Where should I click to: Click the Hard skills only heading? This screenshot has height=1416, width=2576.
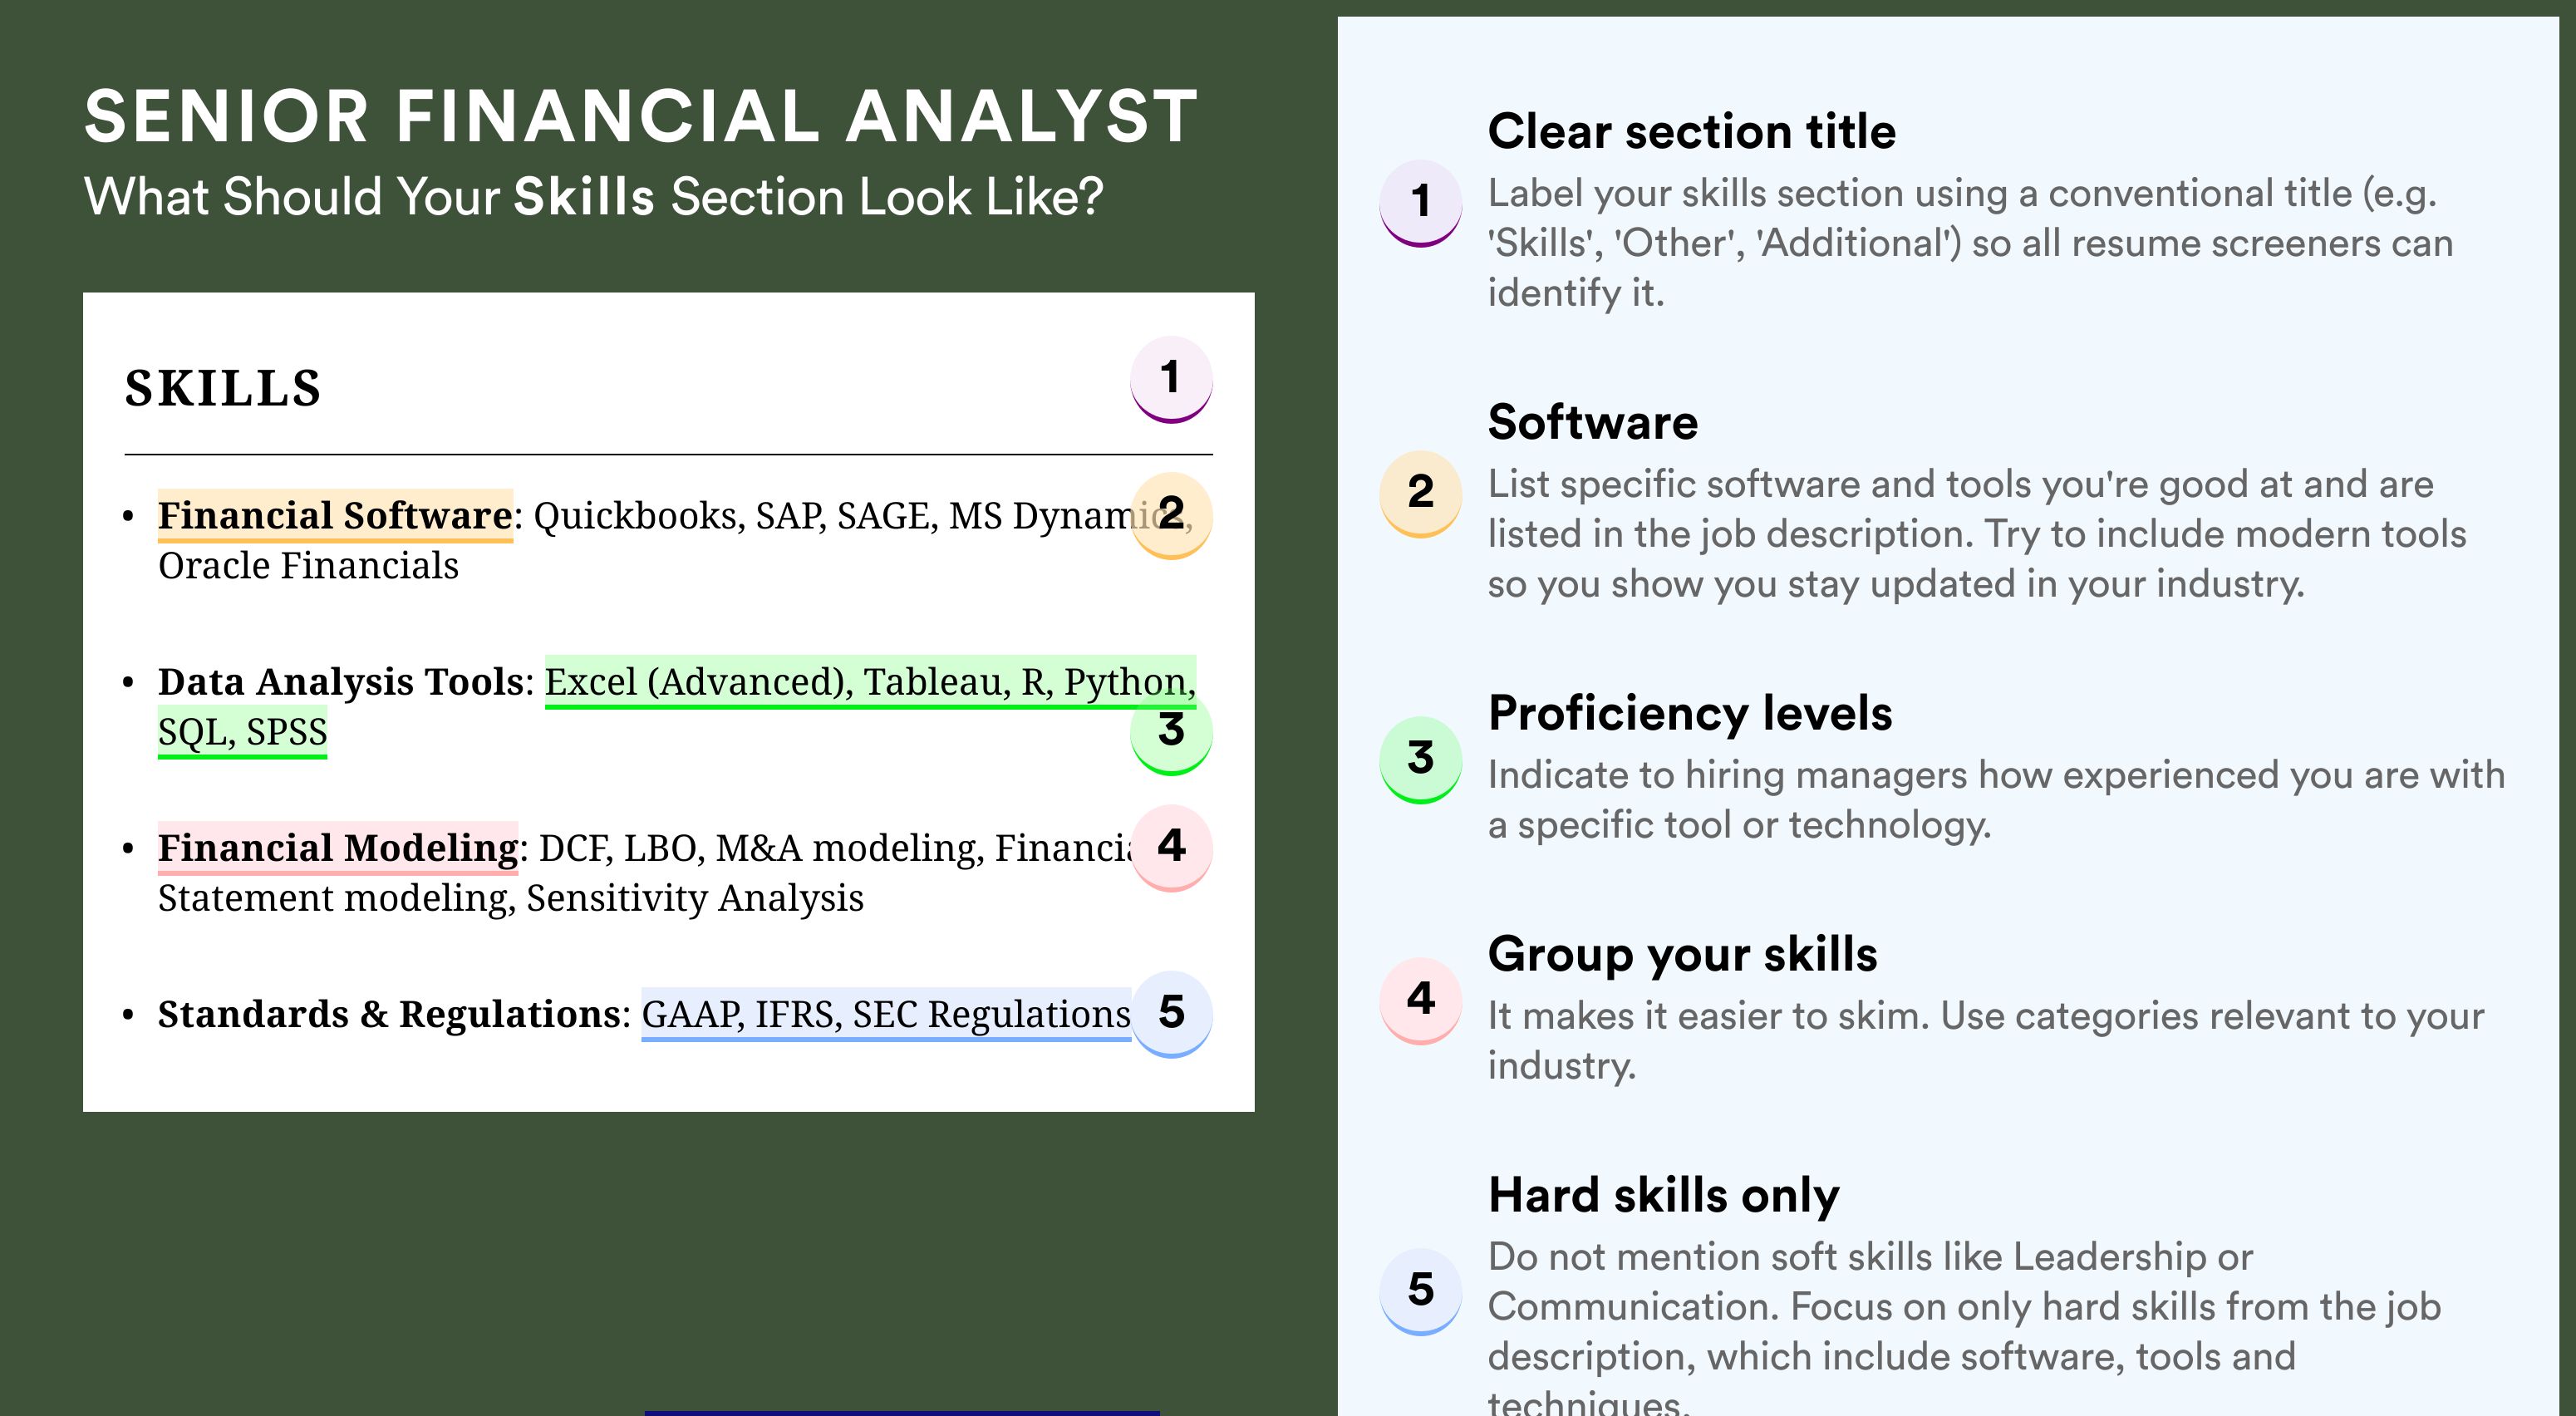[x=1664, y=1195]
